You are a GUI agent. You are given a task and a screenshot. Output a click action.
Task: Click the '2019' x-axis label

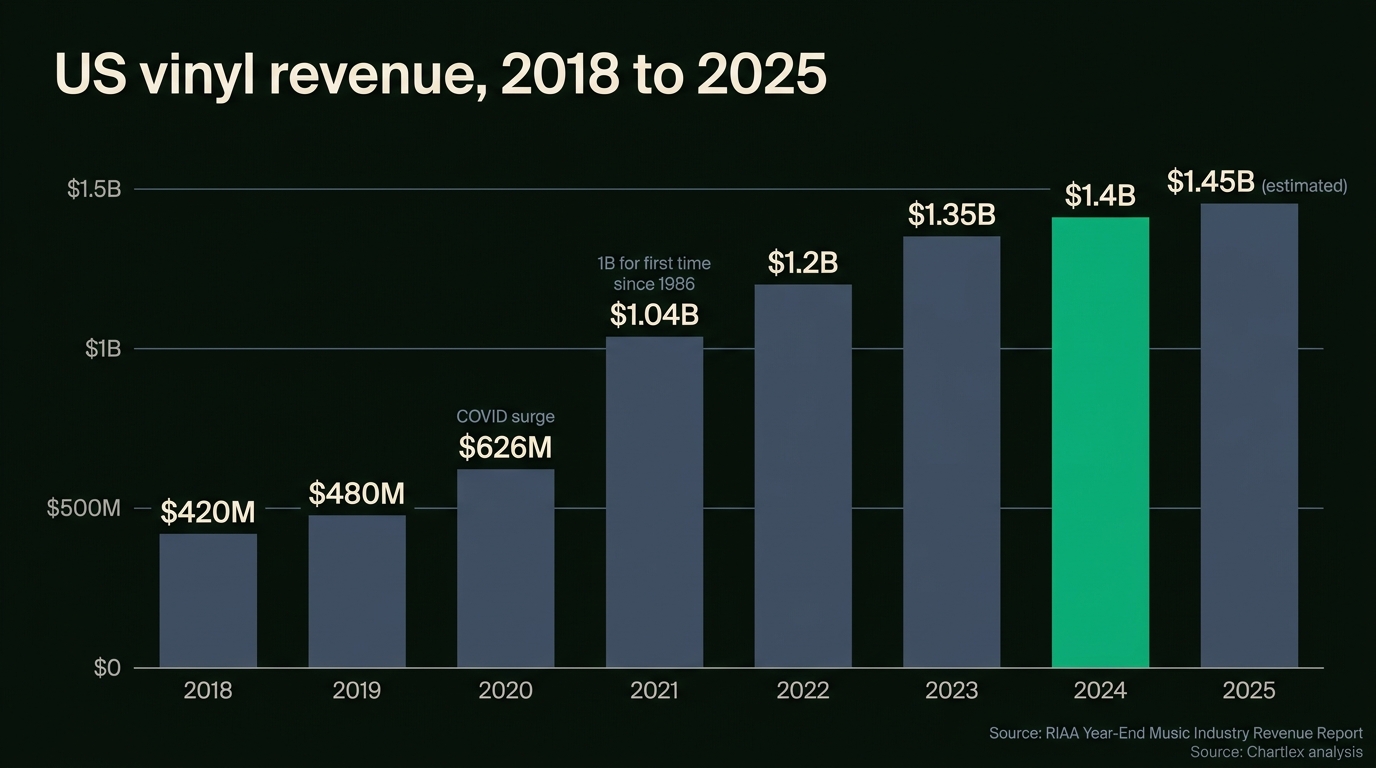[357, 691]
